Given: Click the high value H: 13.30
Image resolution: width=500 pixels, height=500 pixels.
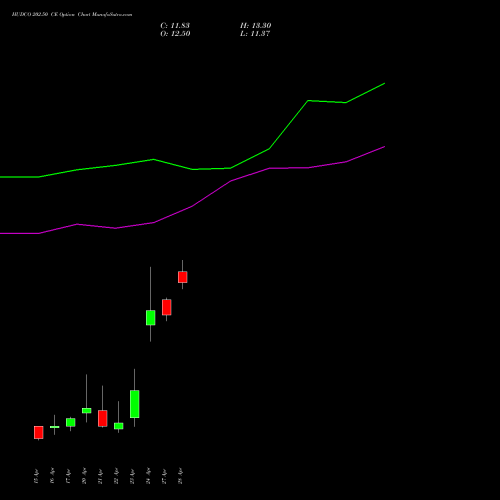Looking at the screenshot, I should [x=256, y=26].
